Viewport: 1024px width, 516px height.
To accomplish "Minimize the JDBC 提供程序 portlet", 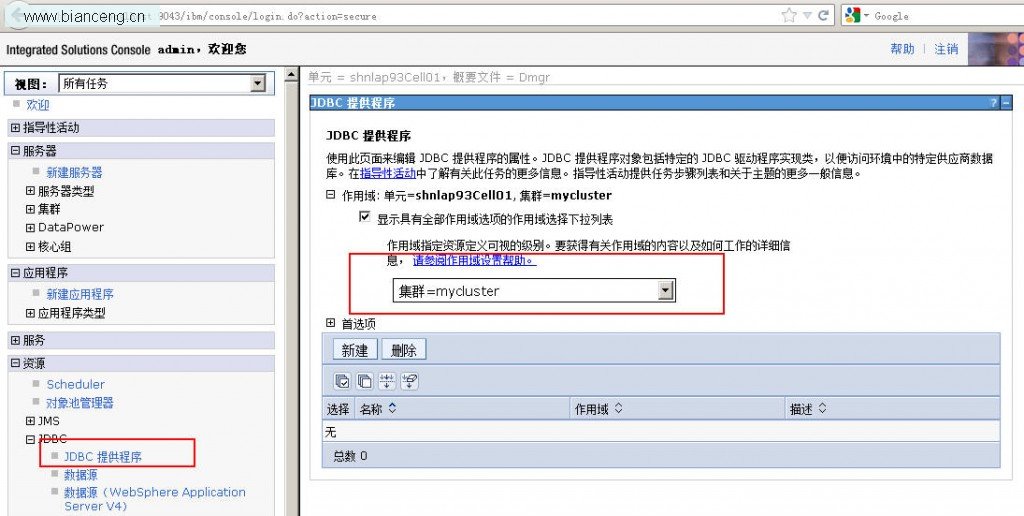I will coord(1006,103).
